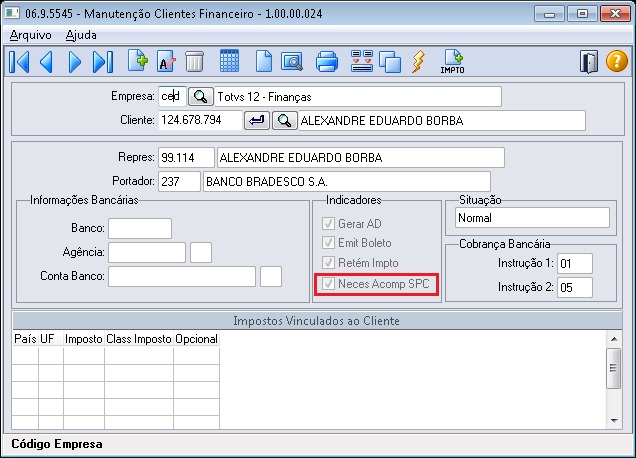The image size is (636, 458).
Task: Click the Empresa code field
Action: click(x=172, y=97)
